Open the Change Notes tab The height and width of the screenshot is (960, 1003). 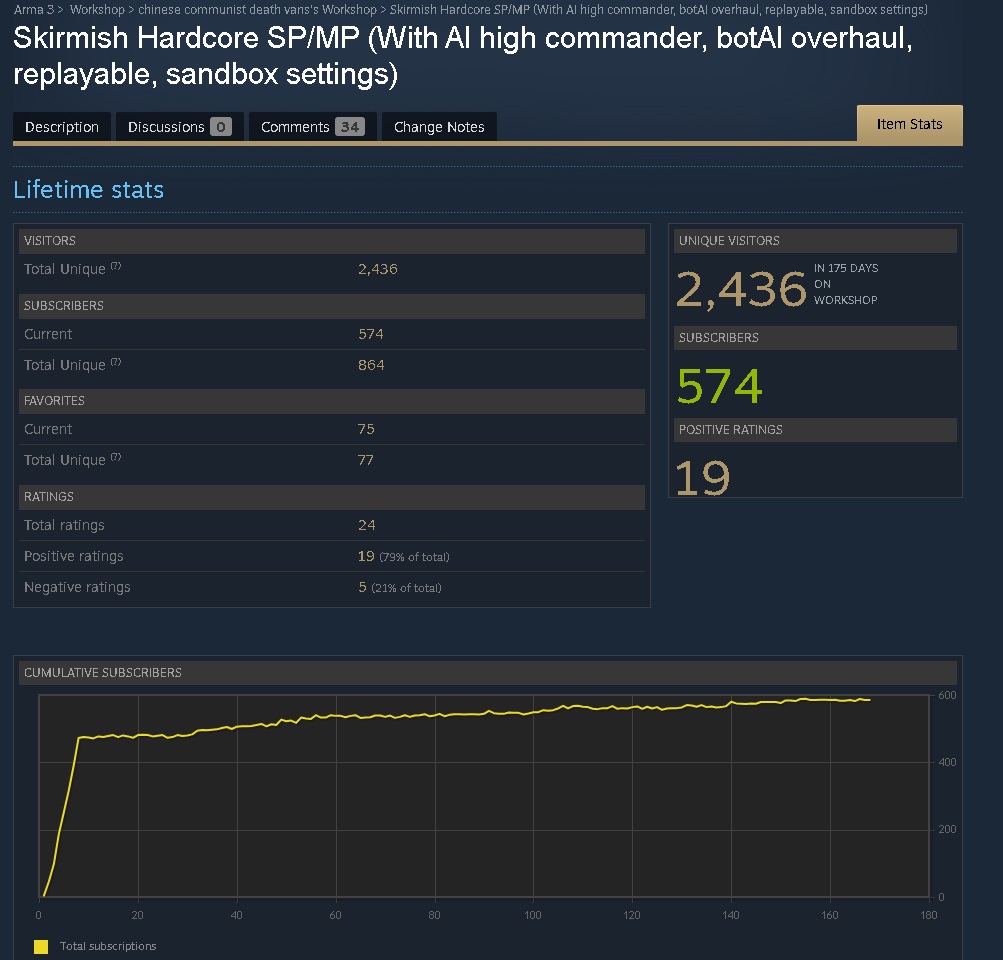click(x=439, y=127)
